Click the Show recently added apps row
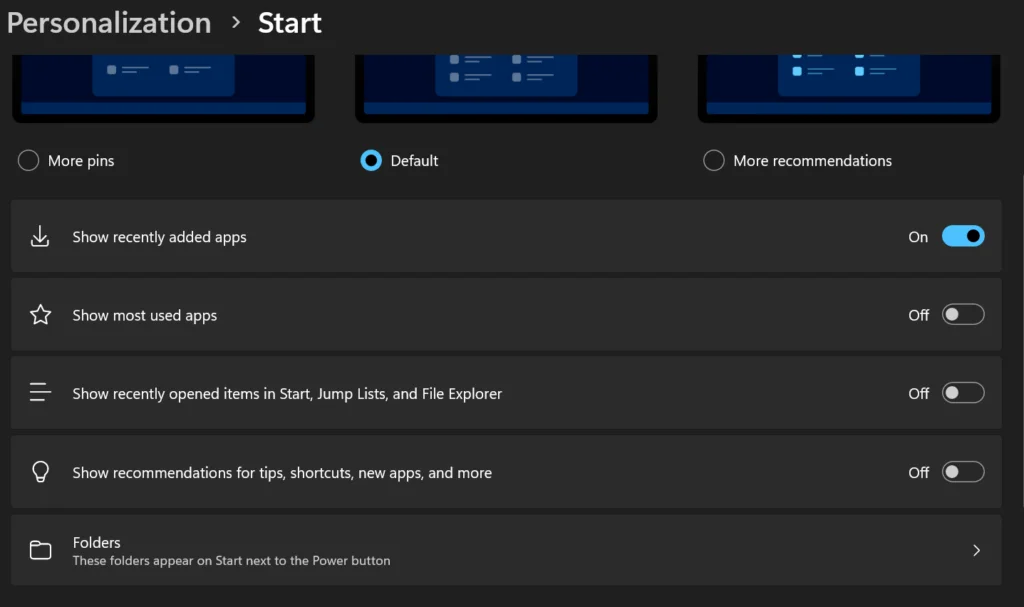This screenshot has height=607, width=1024. (x=506, y=236)
